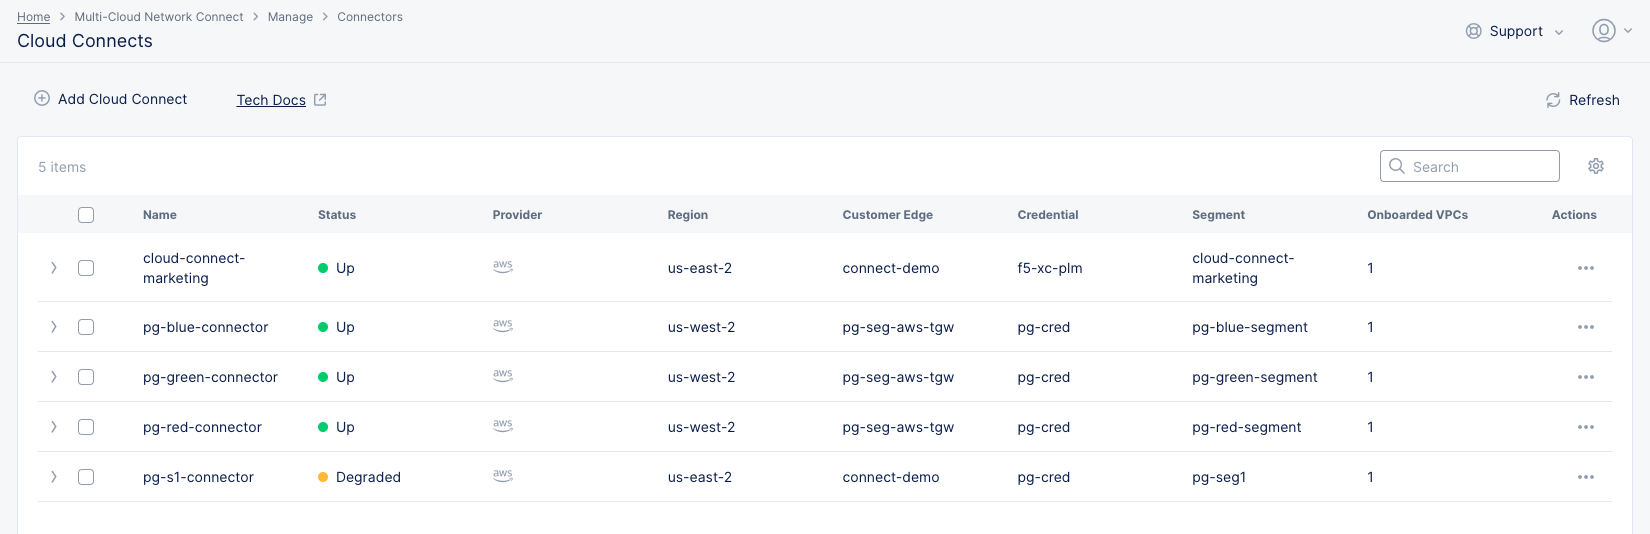Go to Home breadcrumb
1650x534 pixels.
(33, 17)
